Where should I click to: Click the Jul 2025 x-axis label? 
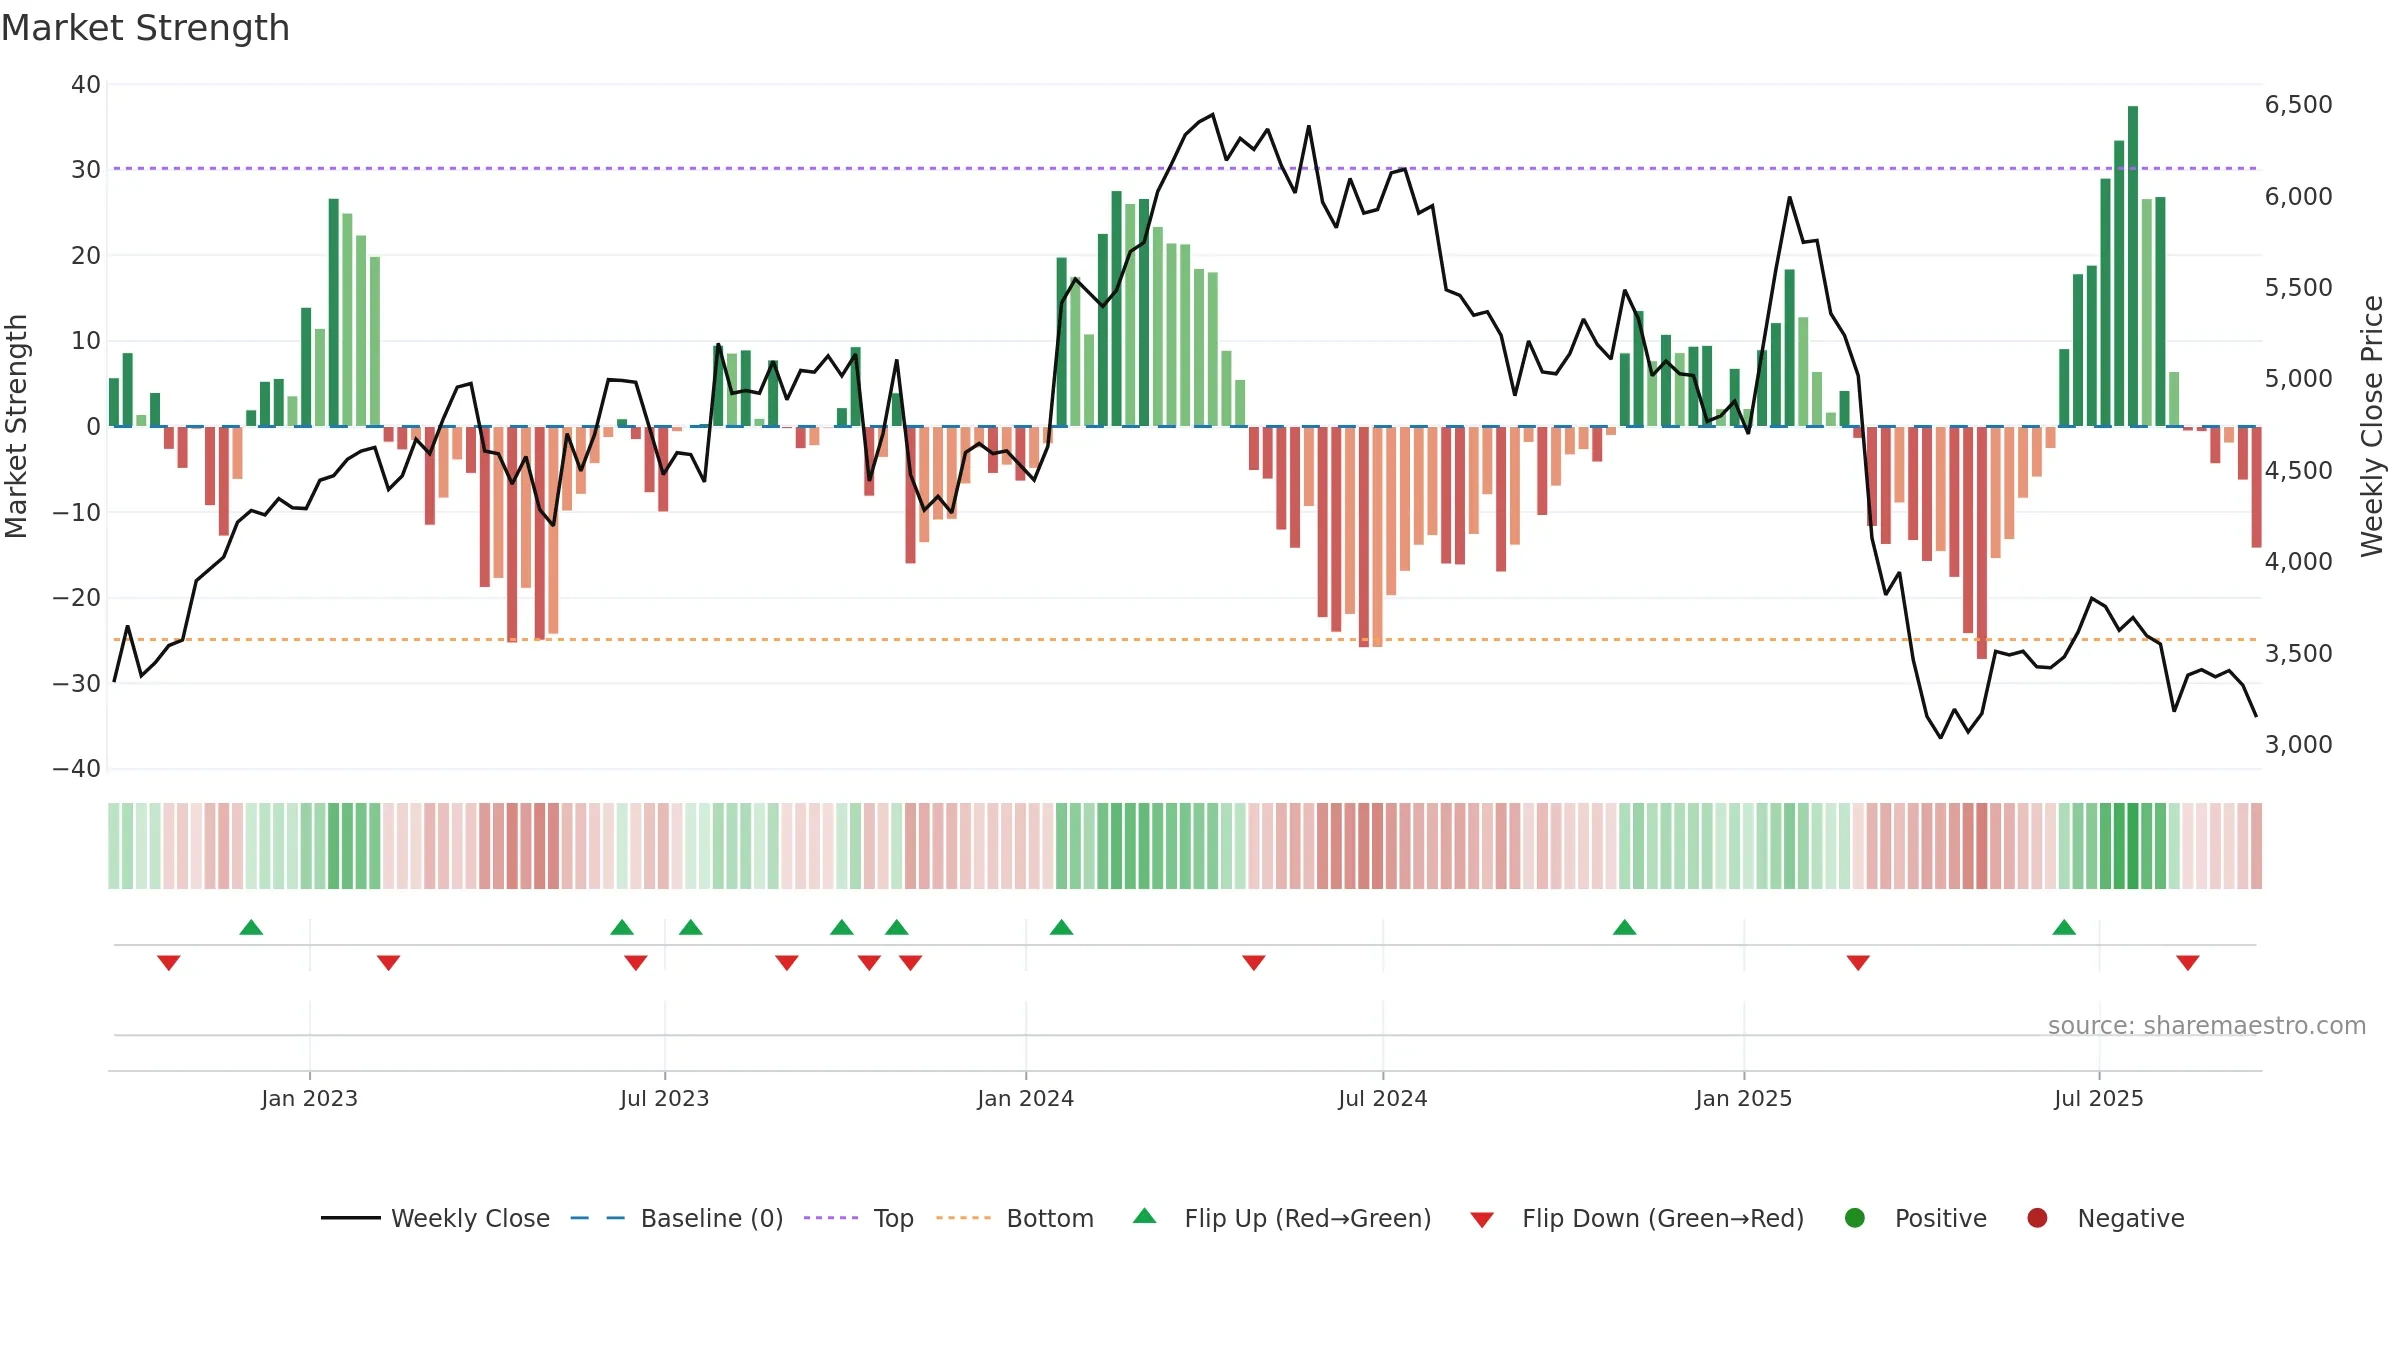coord(2098,1098)
